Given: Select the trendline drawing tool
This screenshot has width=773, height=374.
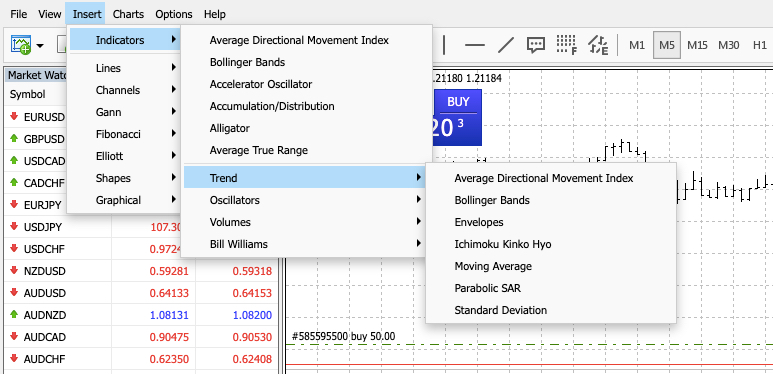Looking at the screenshot, I should pyautogui.click(x=505, y=45).
